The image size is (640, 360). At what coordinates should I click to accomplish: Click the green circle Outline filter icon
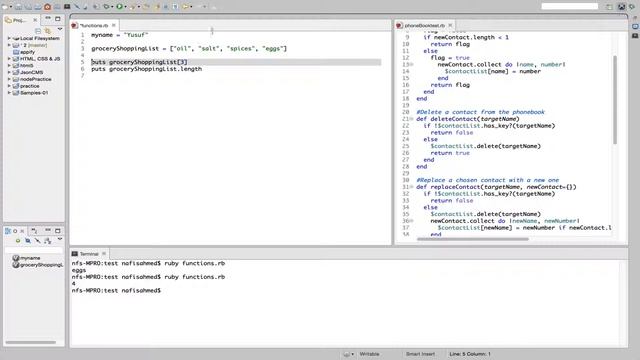coord(18,241)
